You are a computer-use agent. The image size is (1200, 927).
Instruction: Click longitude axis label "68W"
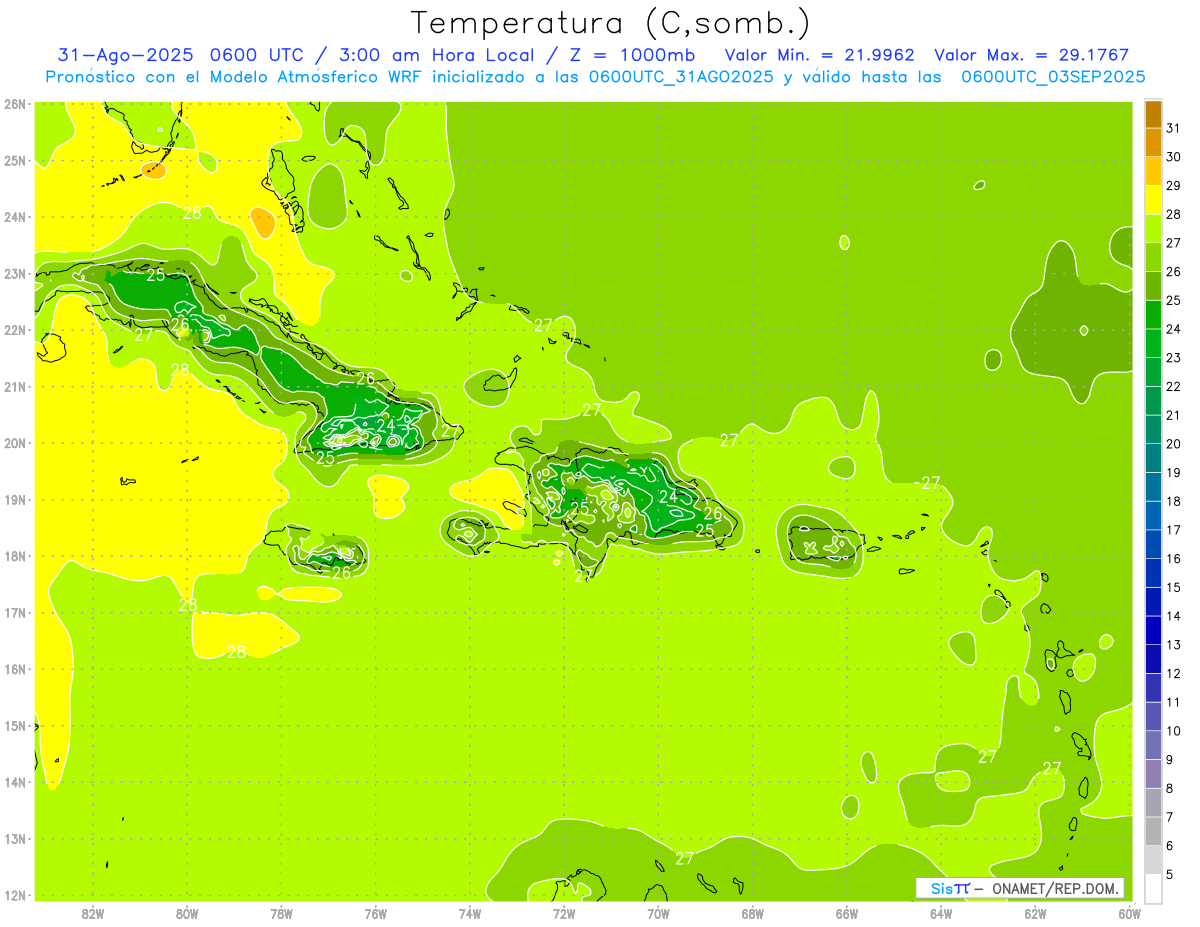point(752,912)
